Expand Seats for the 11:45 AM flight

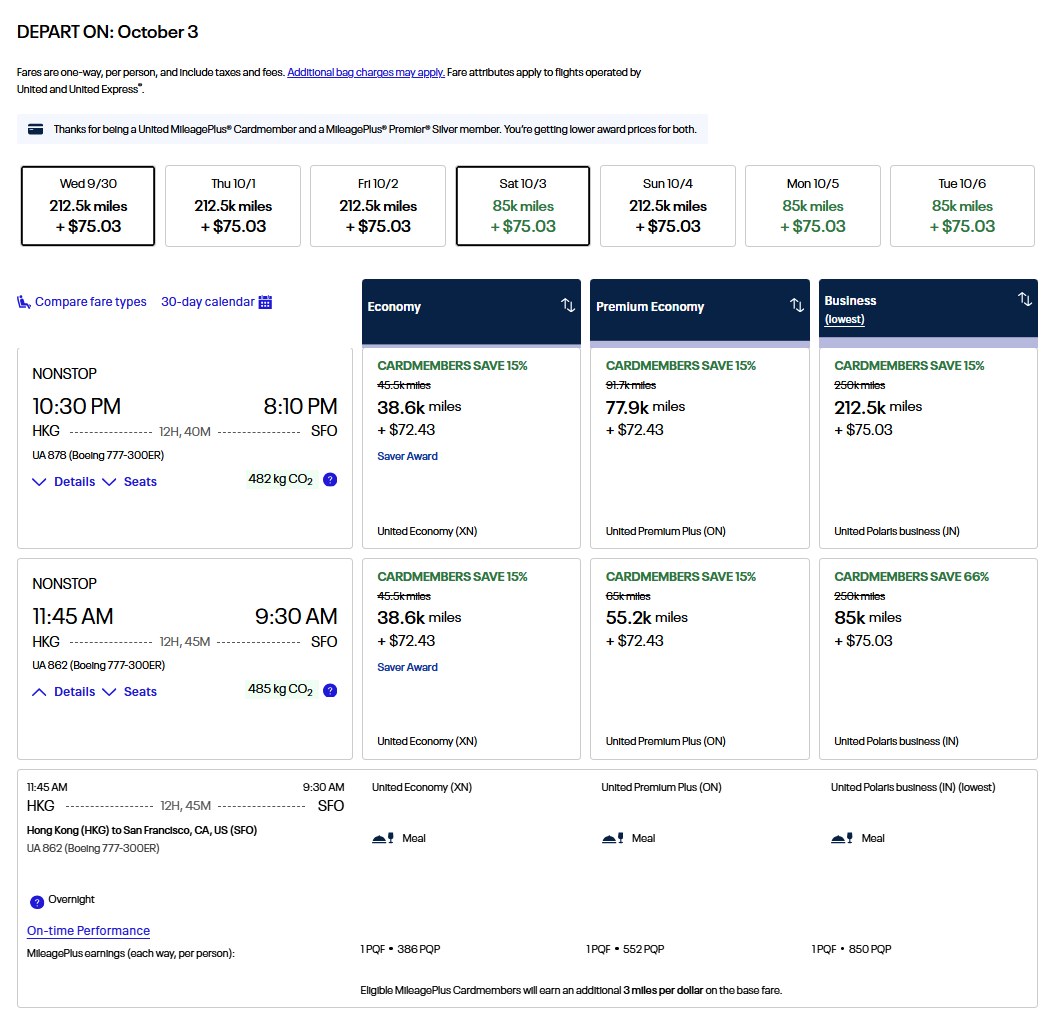point(130,692)
